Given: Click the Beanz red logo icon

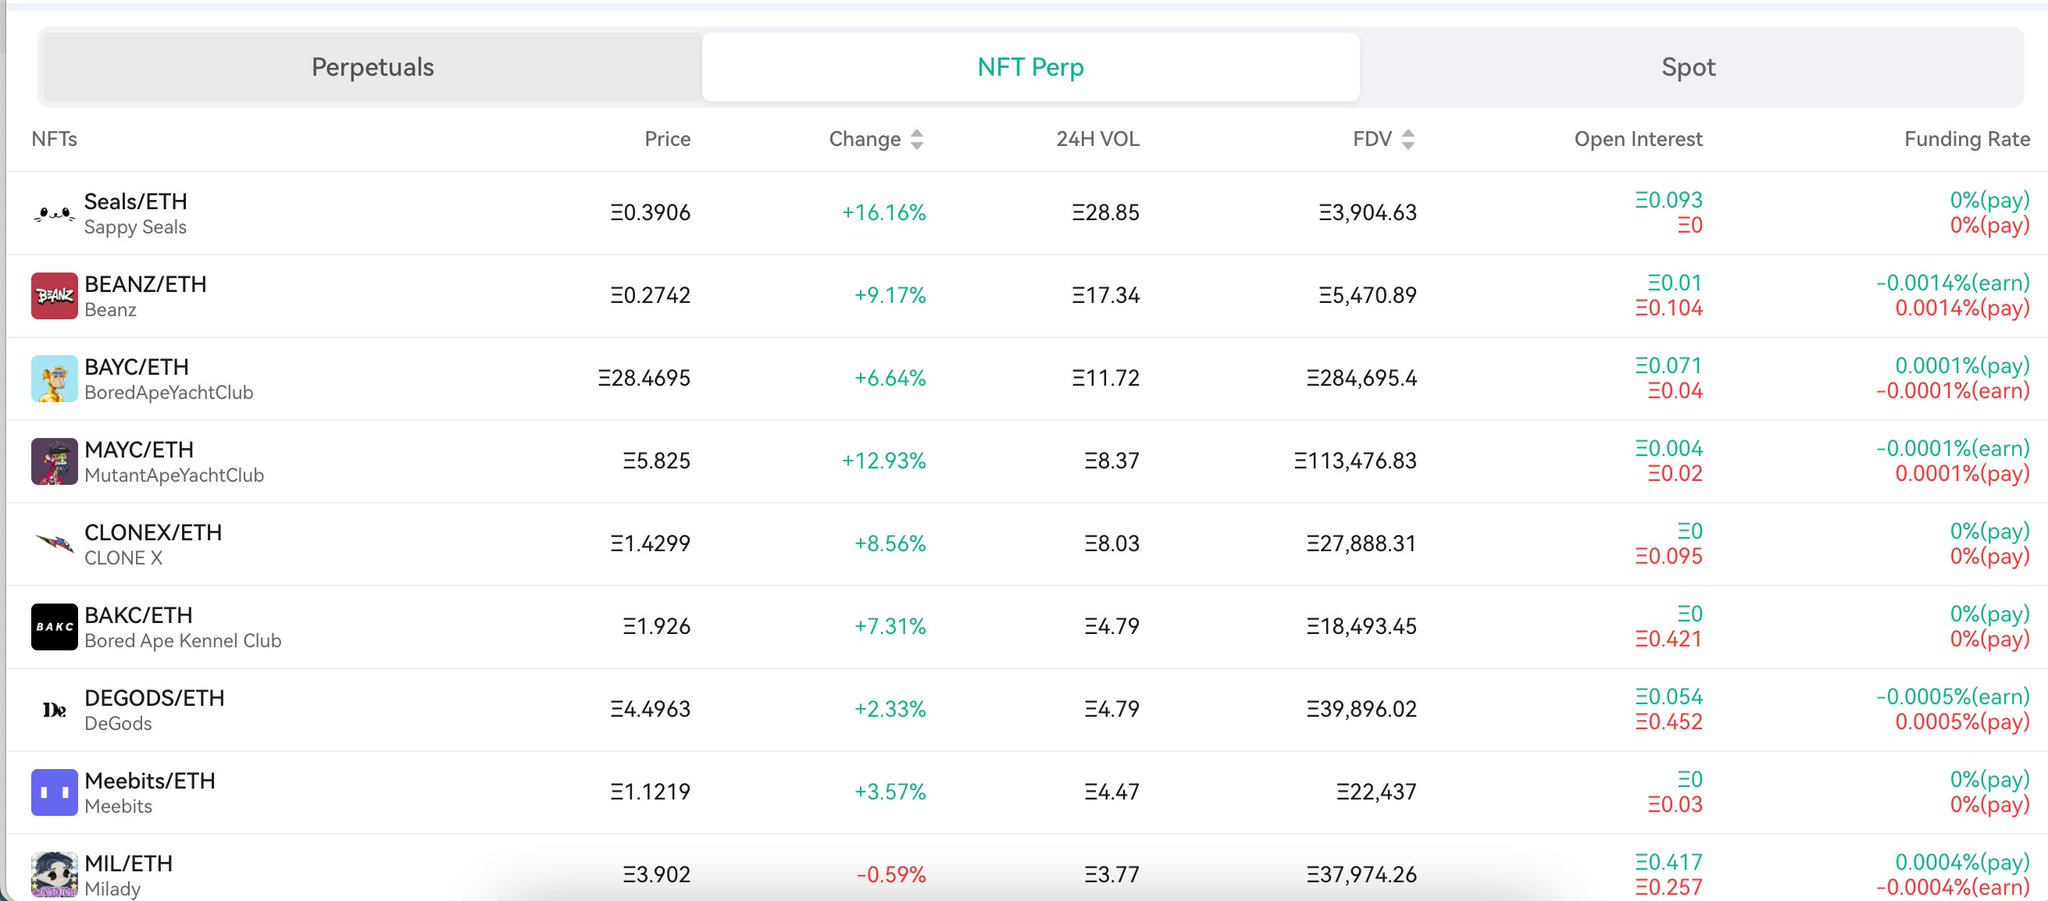Looking at the screenshot, I should point(54,296).
